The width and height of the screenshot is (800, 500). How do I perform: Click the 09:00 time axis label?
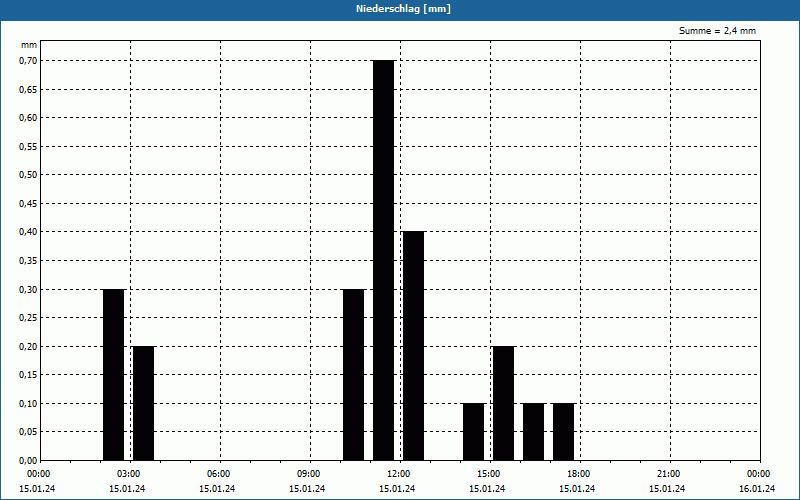pos(308,474)
